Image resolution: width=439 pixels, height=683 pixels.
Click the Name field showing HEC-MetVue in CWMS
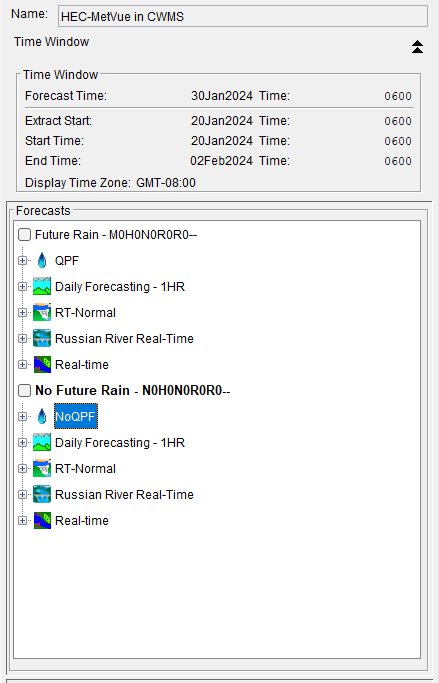pos(243,17)
